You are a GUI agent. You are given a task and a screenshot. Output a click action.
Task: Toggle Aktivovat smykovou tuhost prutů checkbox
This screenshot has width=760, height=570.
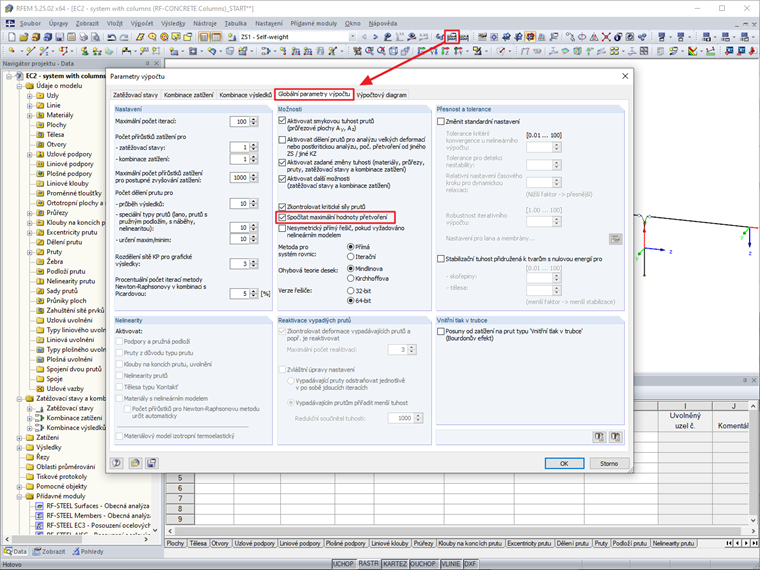(282, 121)
